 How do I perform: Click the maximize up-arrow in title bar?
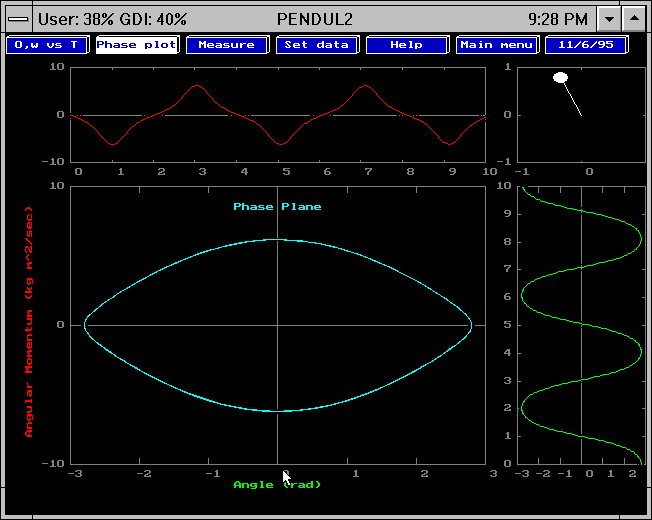pyautogui.click(x=633, y=18)
